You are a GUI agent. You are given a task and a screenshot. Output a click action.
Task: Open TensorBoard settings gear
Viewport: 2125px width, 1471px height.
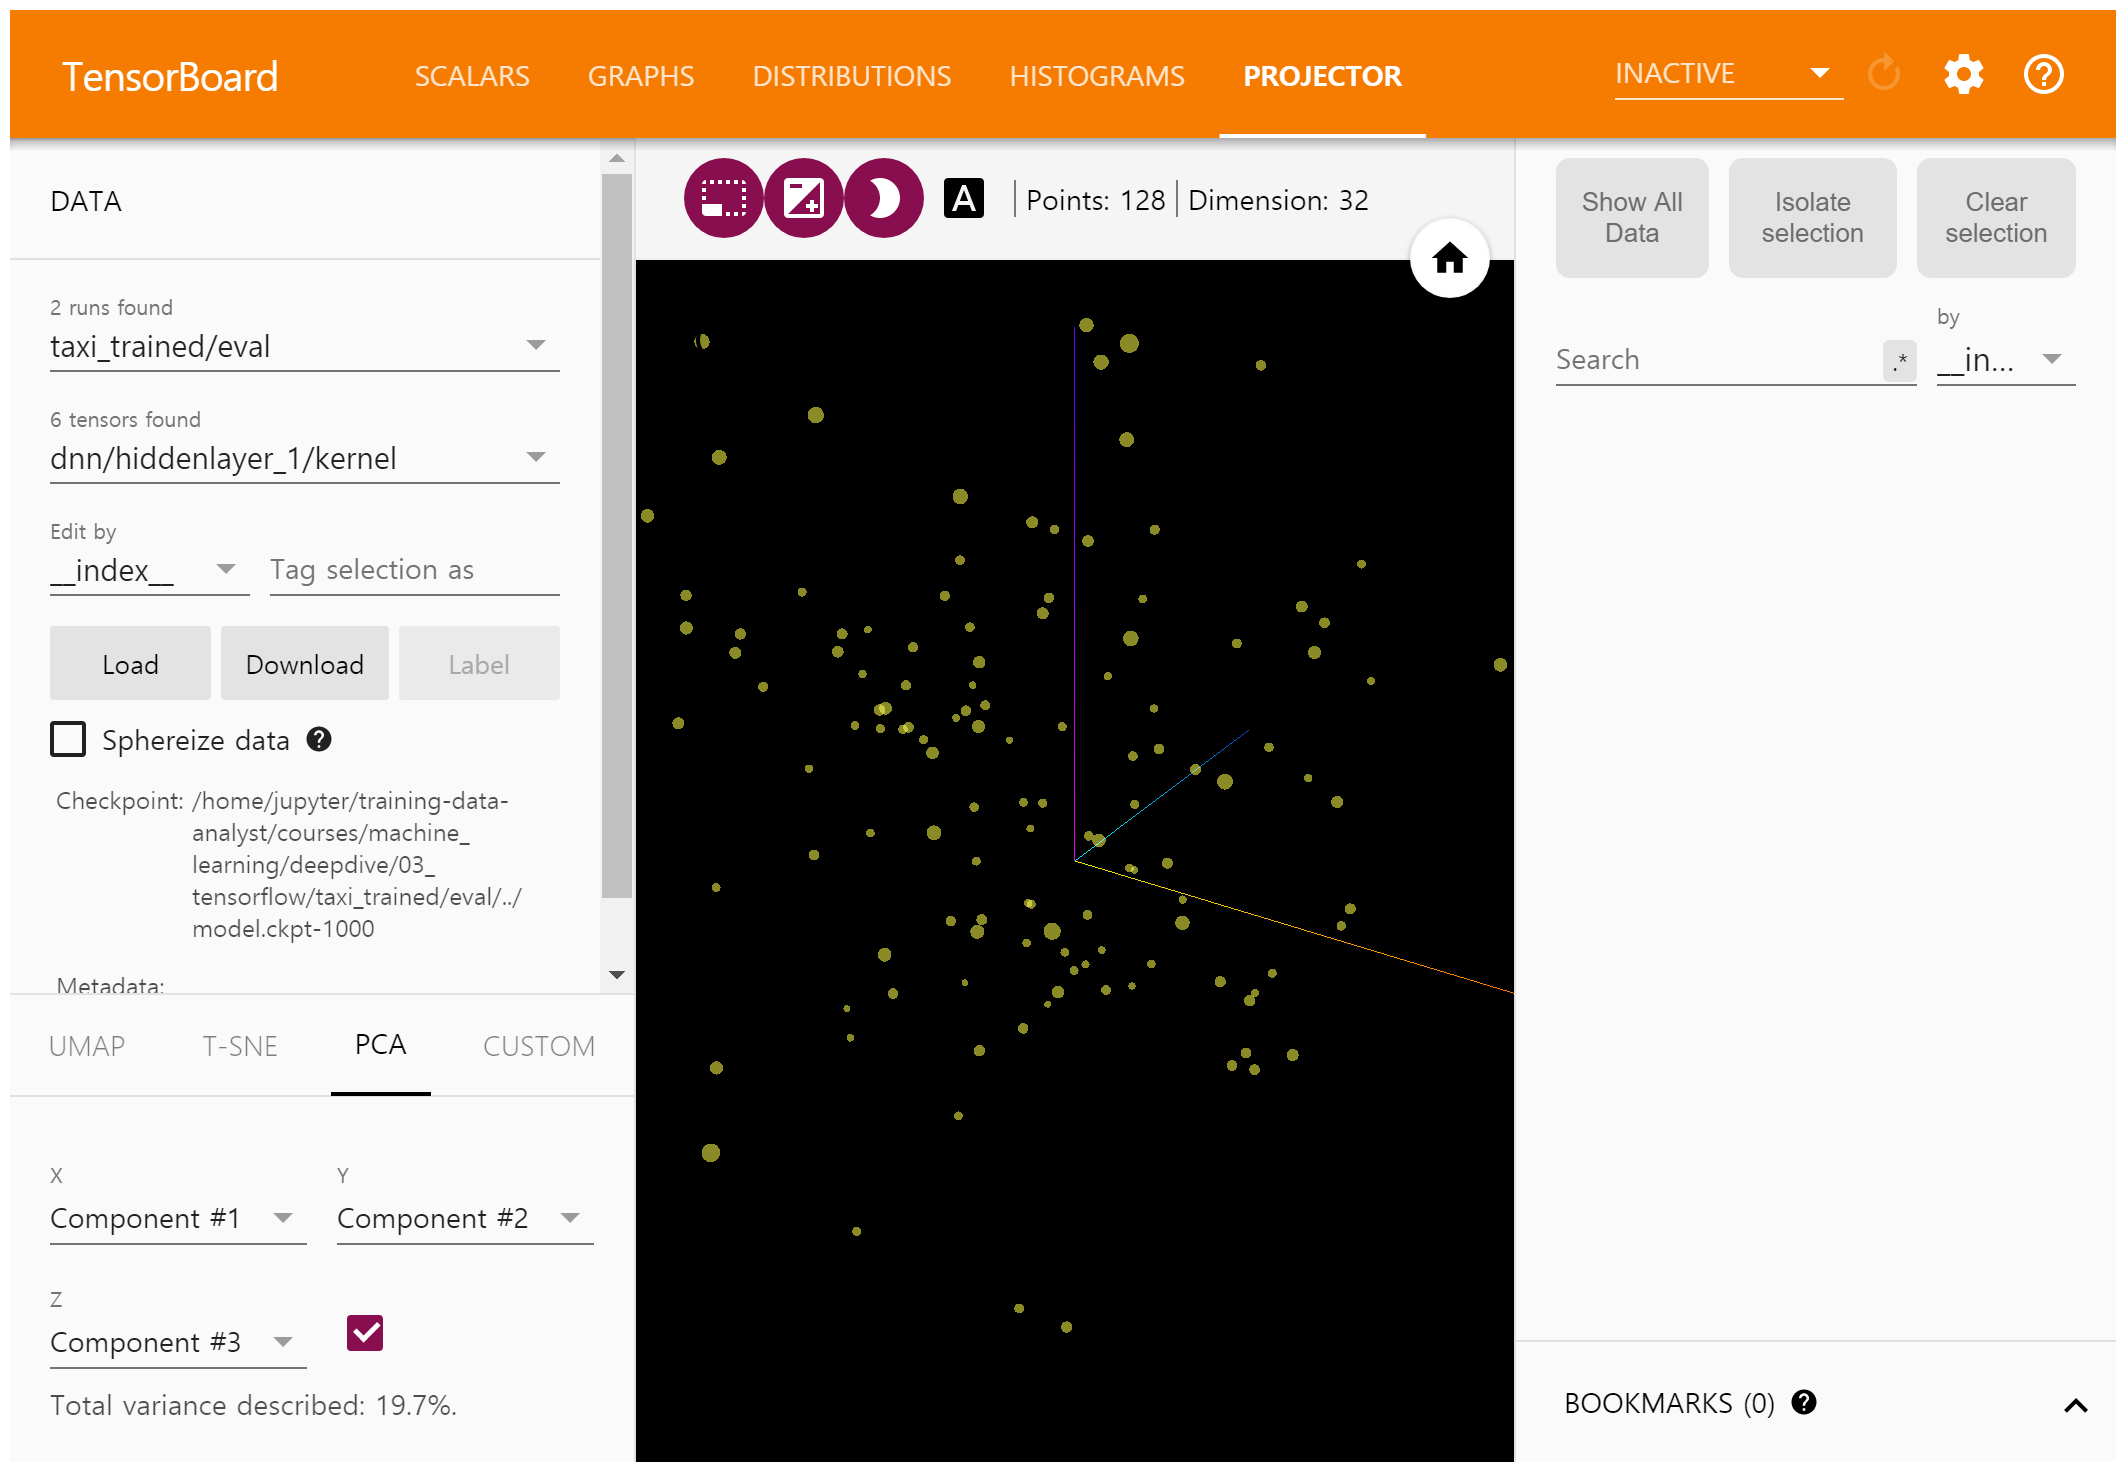tap(1963, 75)
